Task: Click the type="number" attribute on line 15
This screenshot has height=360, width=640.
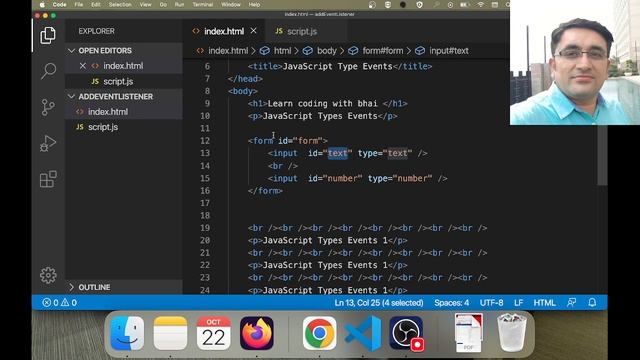Action: (400, 178)
